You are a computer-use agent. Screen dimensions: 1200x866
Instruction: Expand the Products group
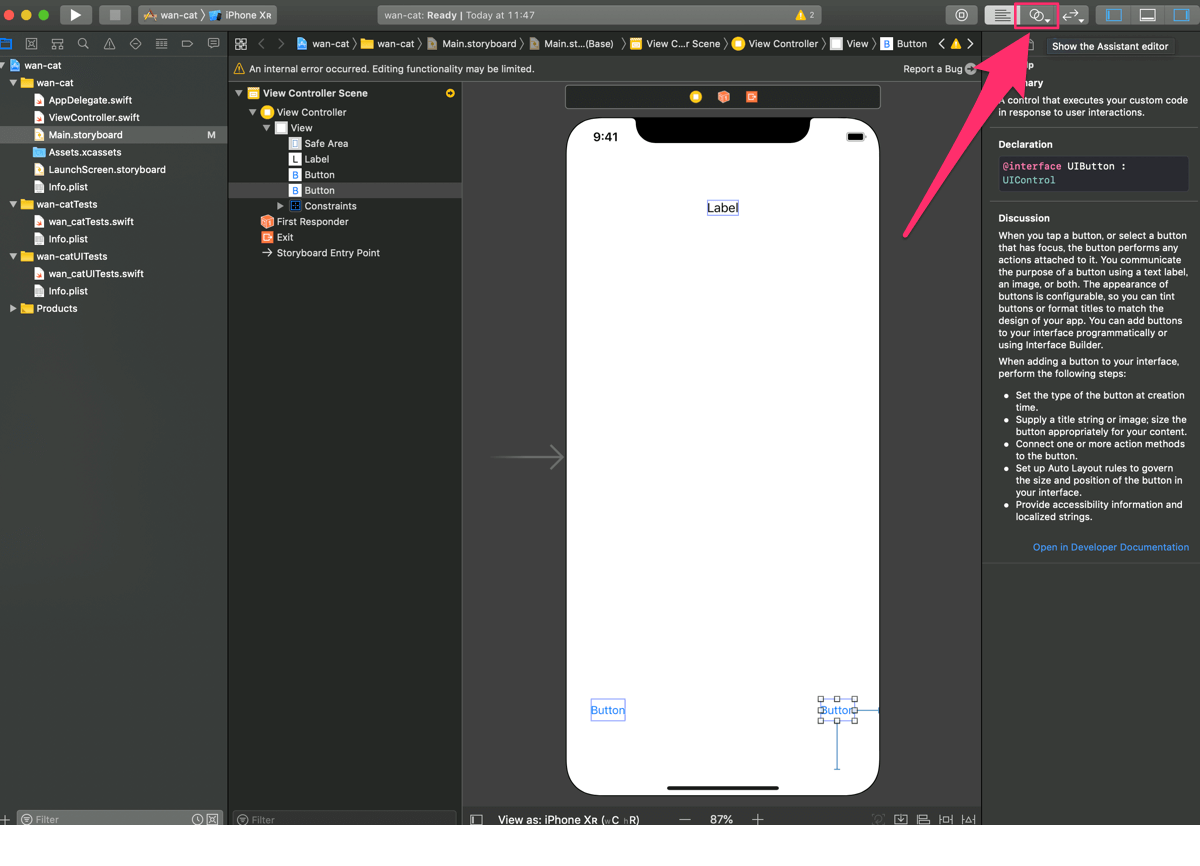[13, 308]
